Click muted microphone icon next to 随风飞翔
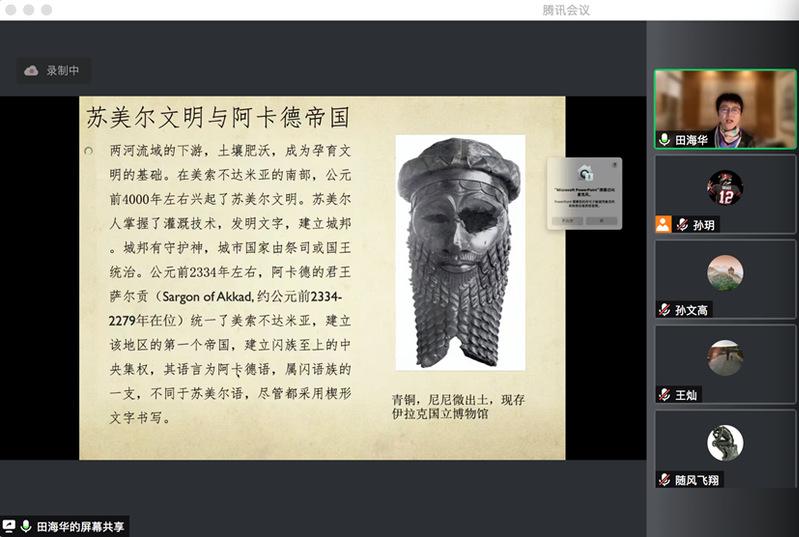The height and width of the screenshot is (537, 799). pos(664,480)
